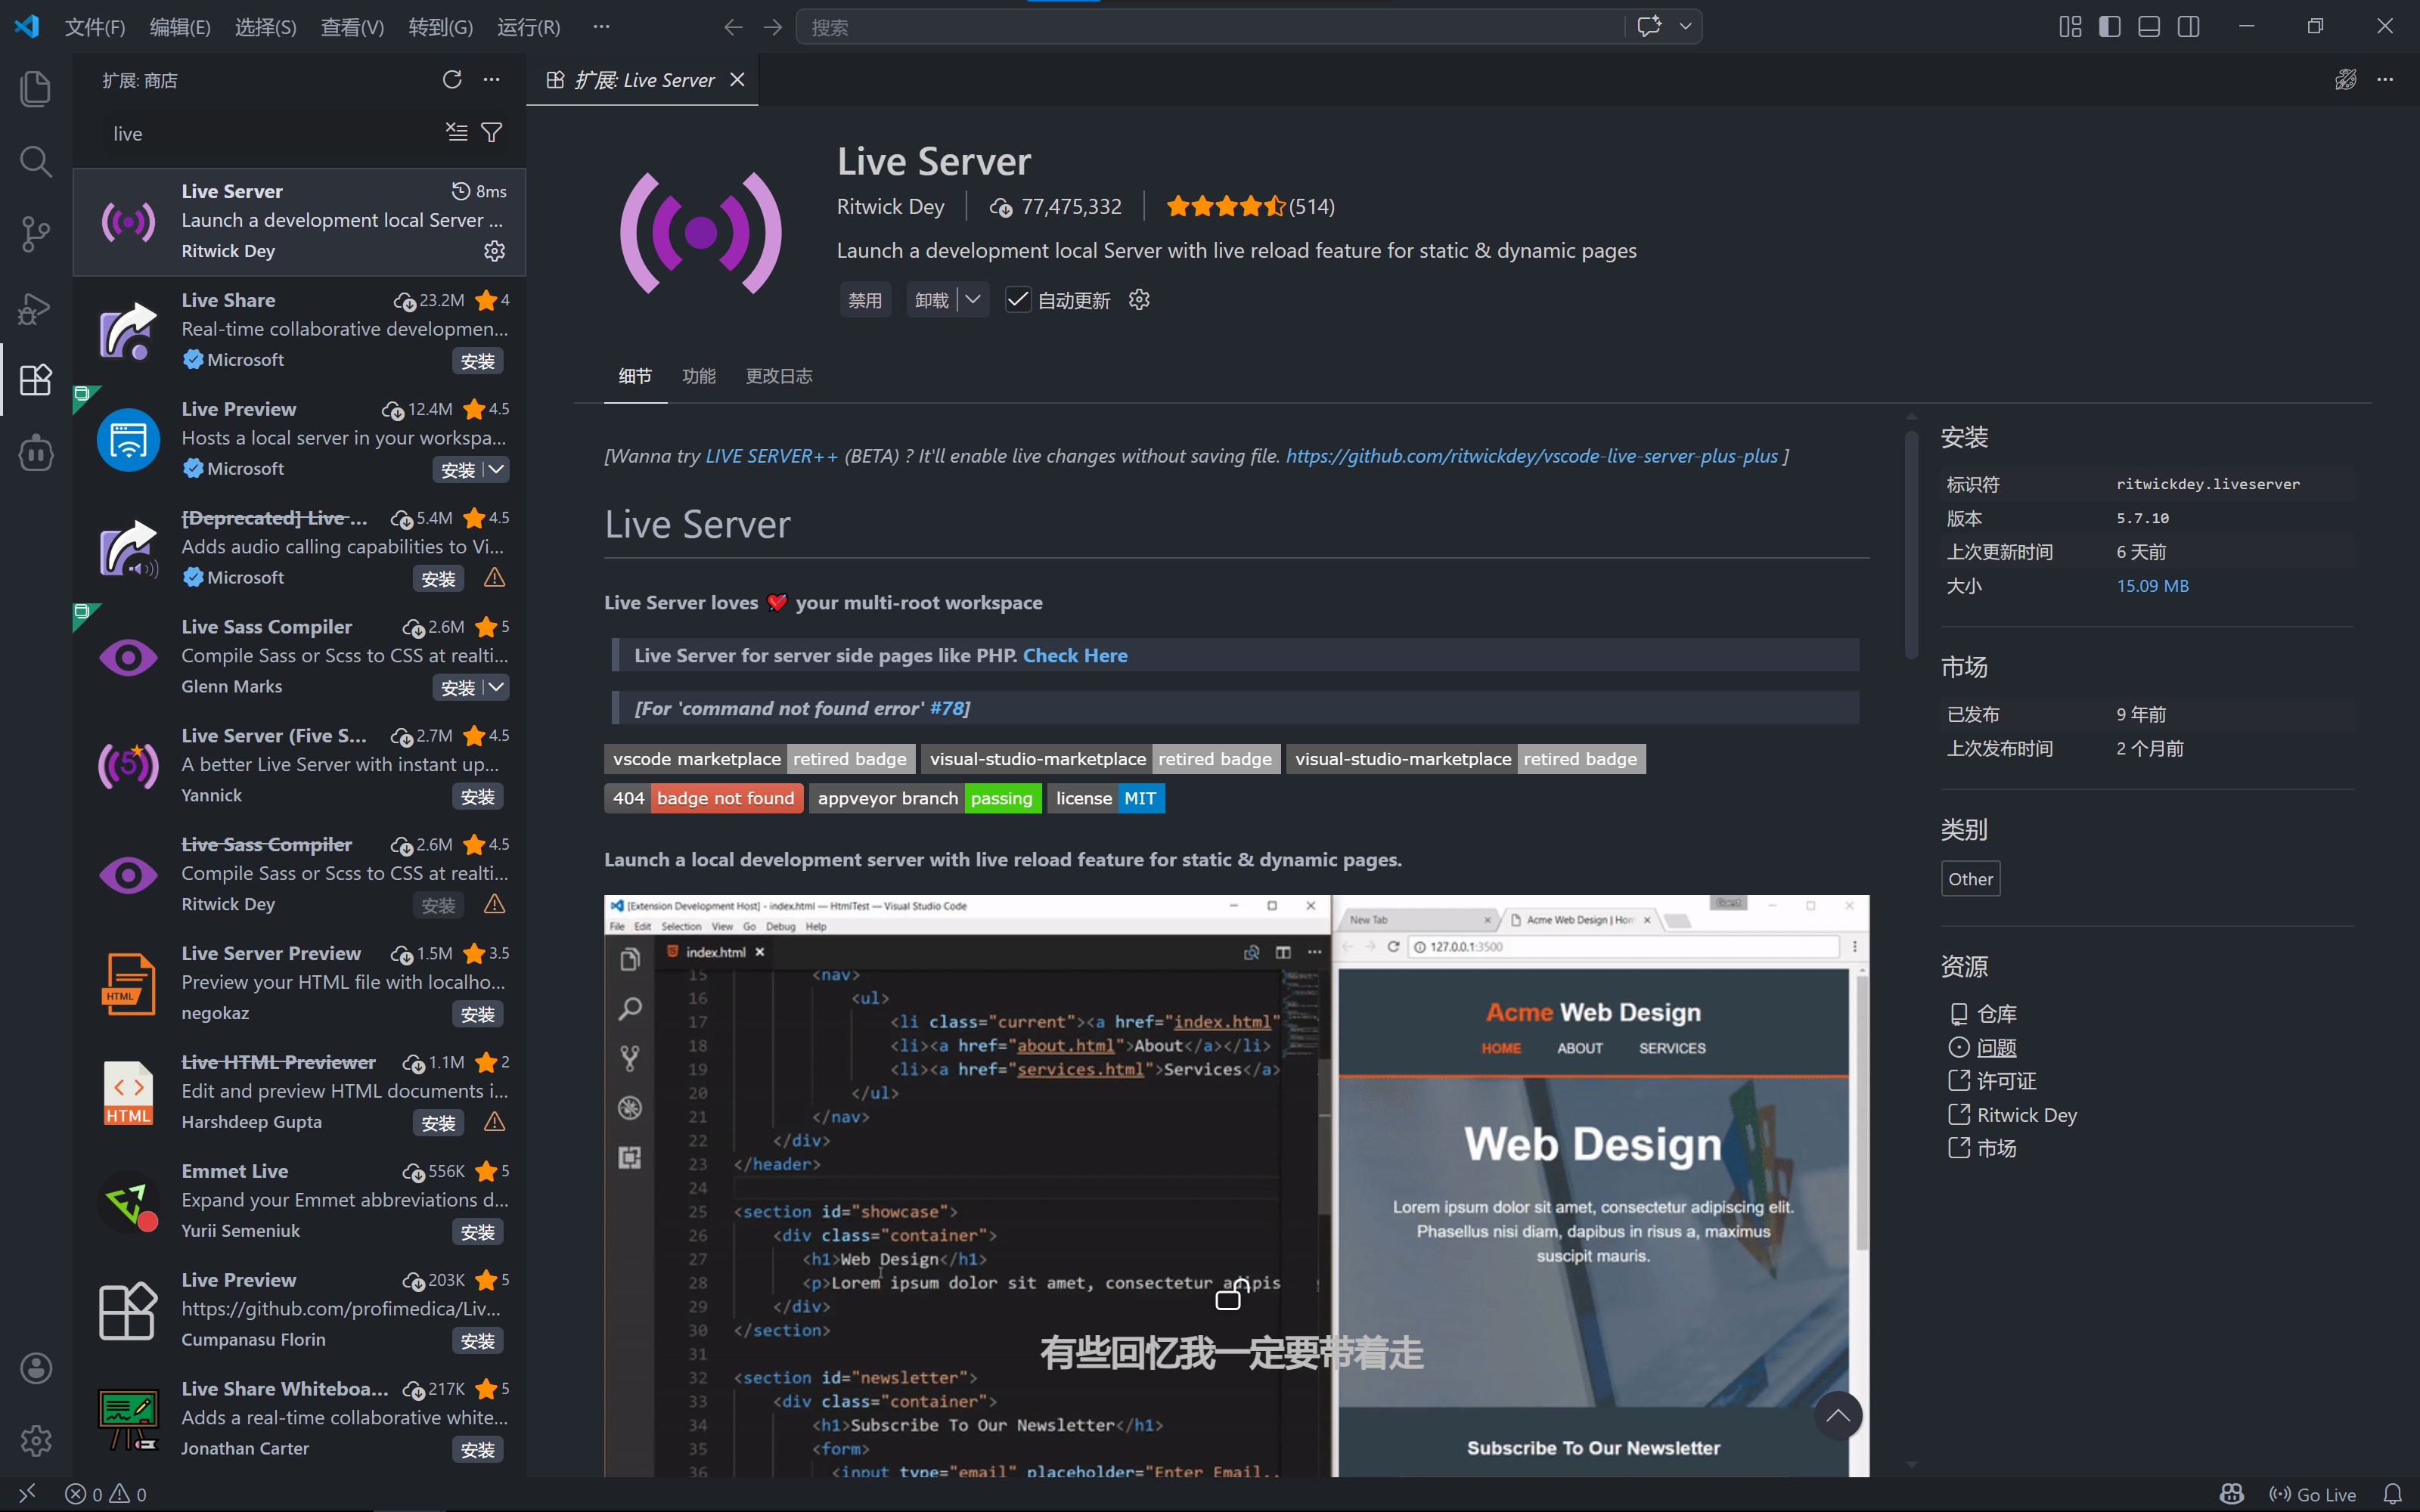Image resolution: width=2420 pixels, height=1512 pixels.
Task: Open the extensions filter funnel
Action: coord(492,133)
